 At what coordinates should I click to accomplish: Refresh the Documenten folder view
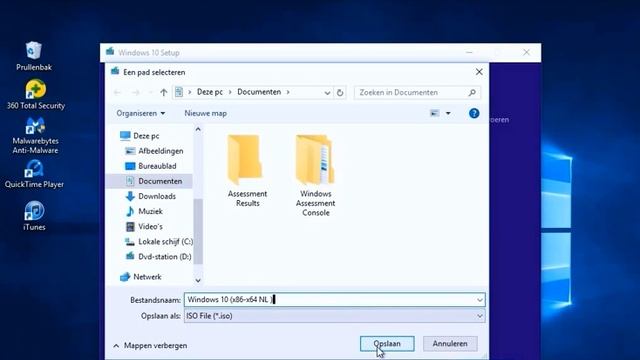[340, 93]
